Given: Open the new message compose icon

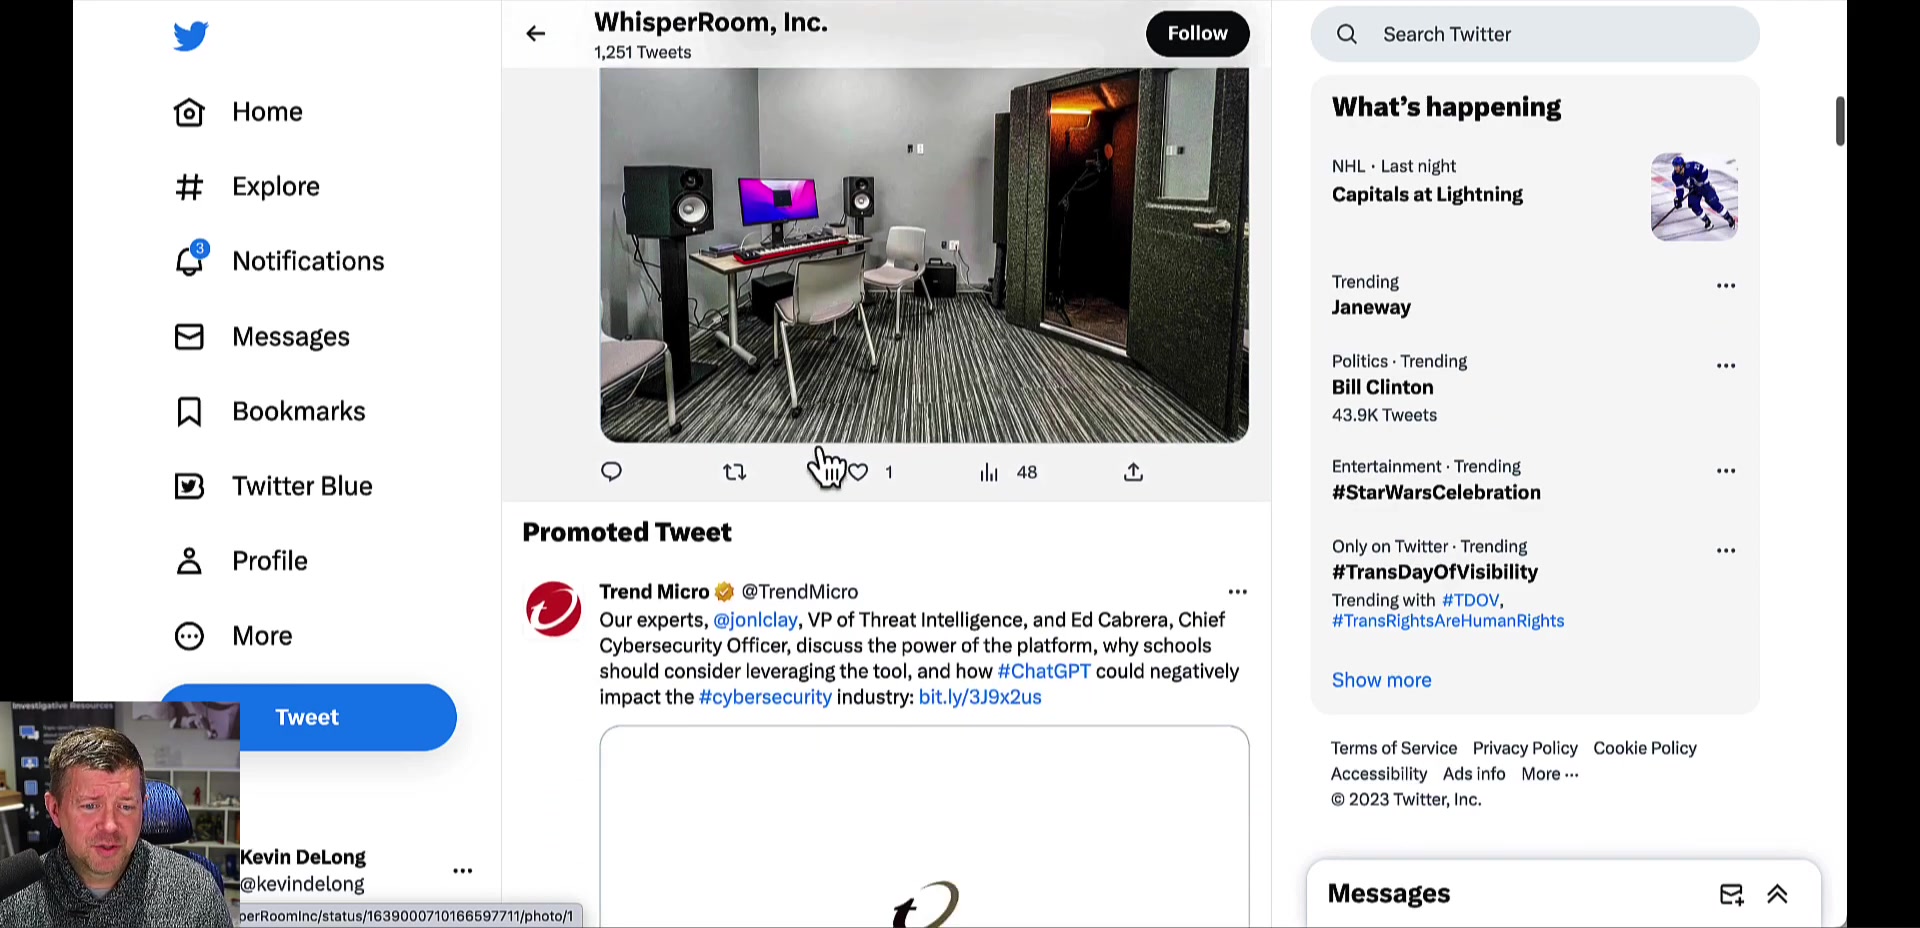Looking at the screenshot, I should [1731, 895].
